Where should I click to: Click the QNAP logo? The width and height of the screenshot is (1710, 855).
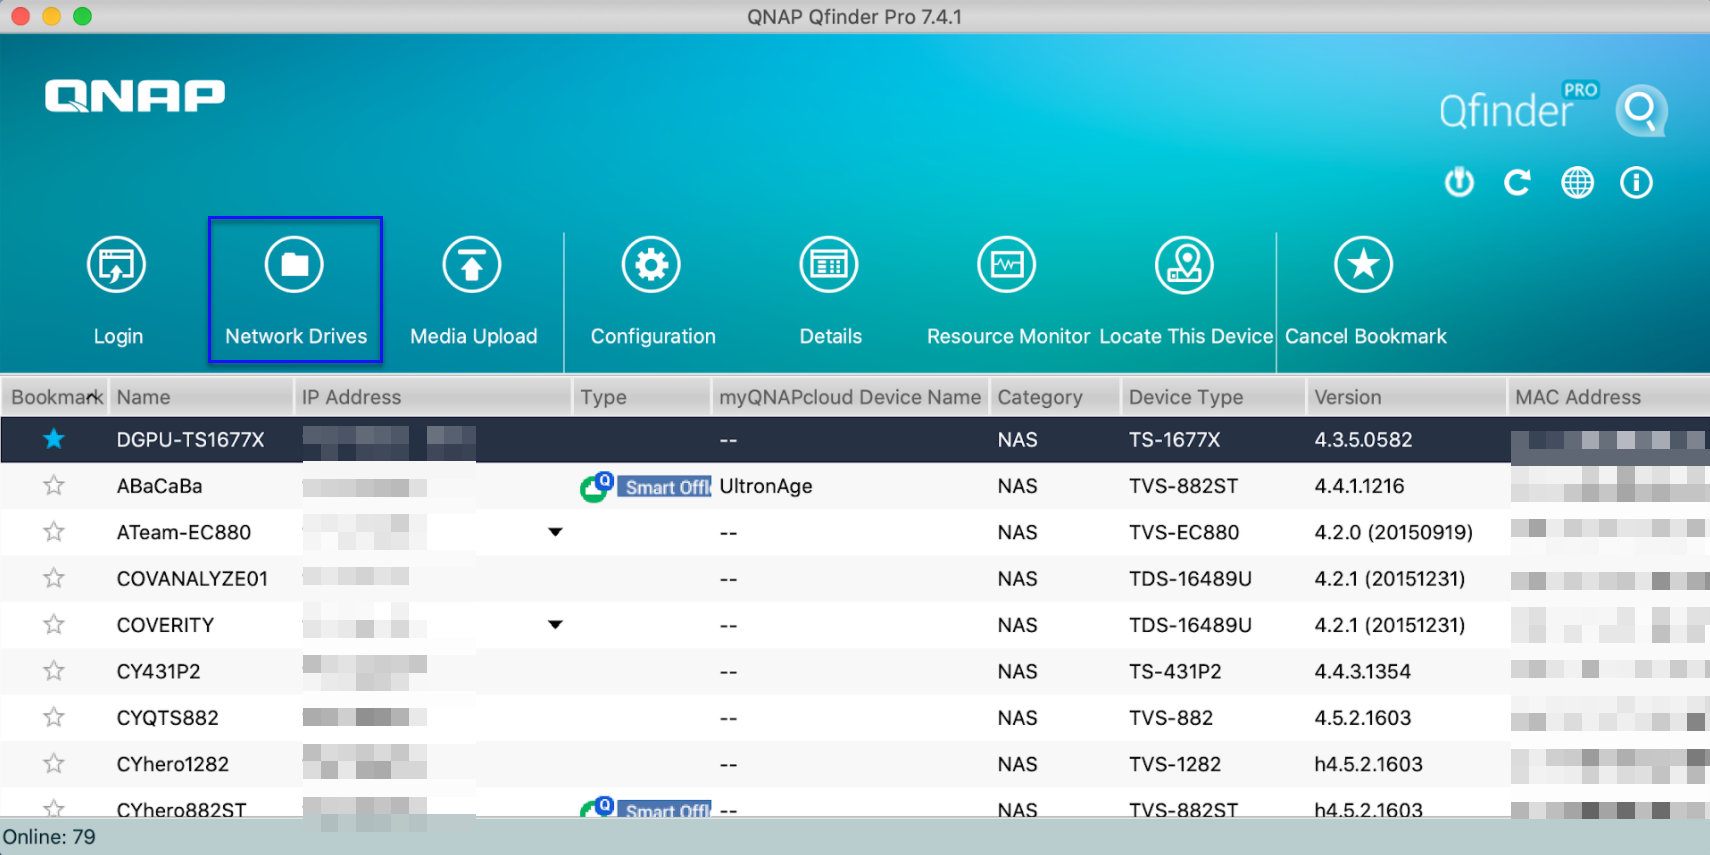[135, 96]
